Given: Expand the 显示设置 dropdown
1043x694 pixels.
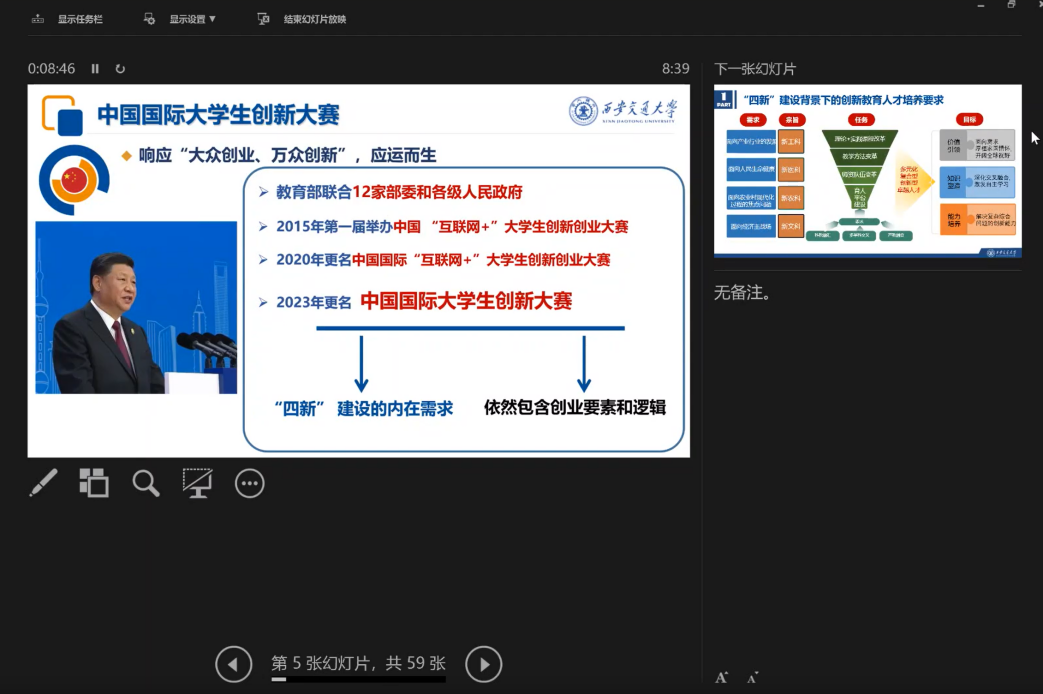Looking at the screenshot, I should click(181, 19).
